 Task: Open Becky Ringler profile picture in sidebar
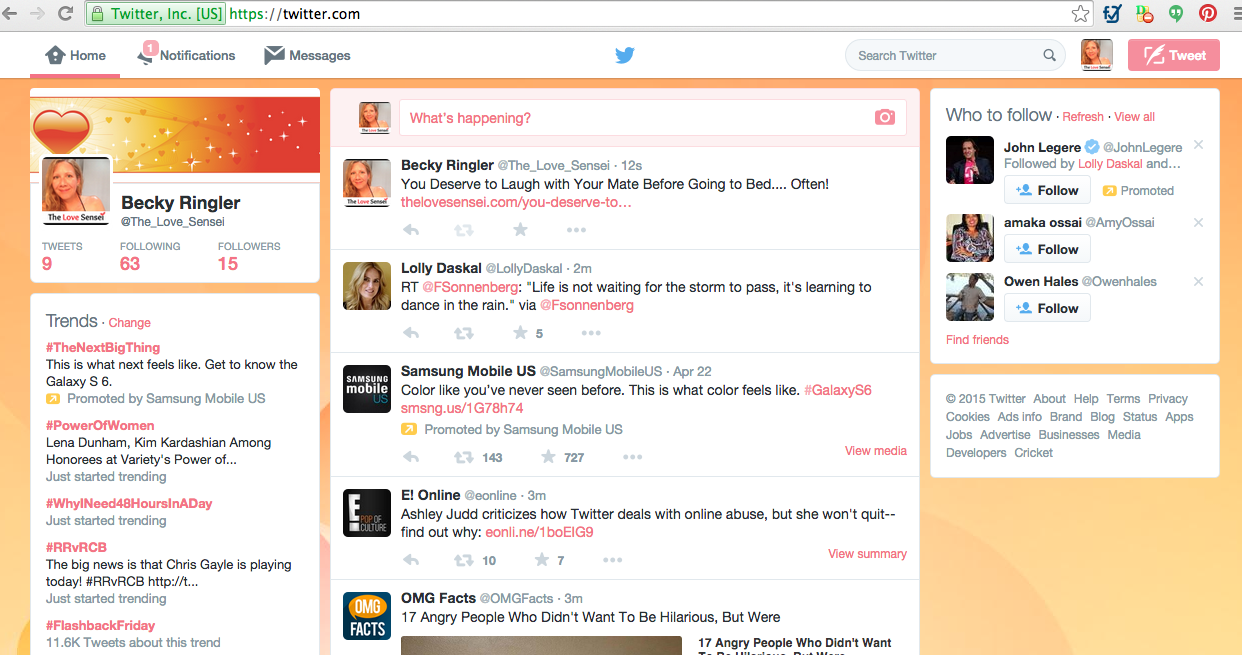point(76,191)
